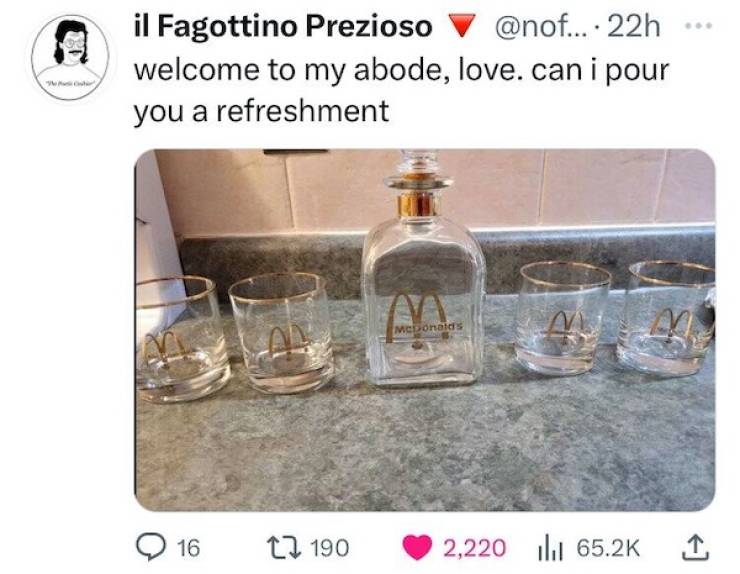Click the reply speech bubble icon
This screenshot has height=574, width=740.
pyautogui.click(x=151, y=546)
